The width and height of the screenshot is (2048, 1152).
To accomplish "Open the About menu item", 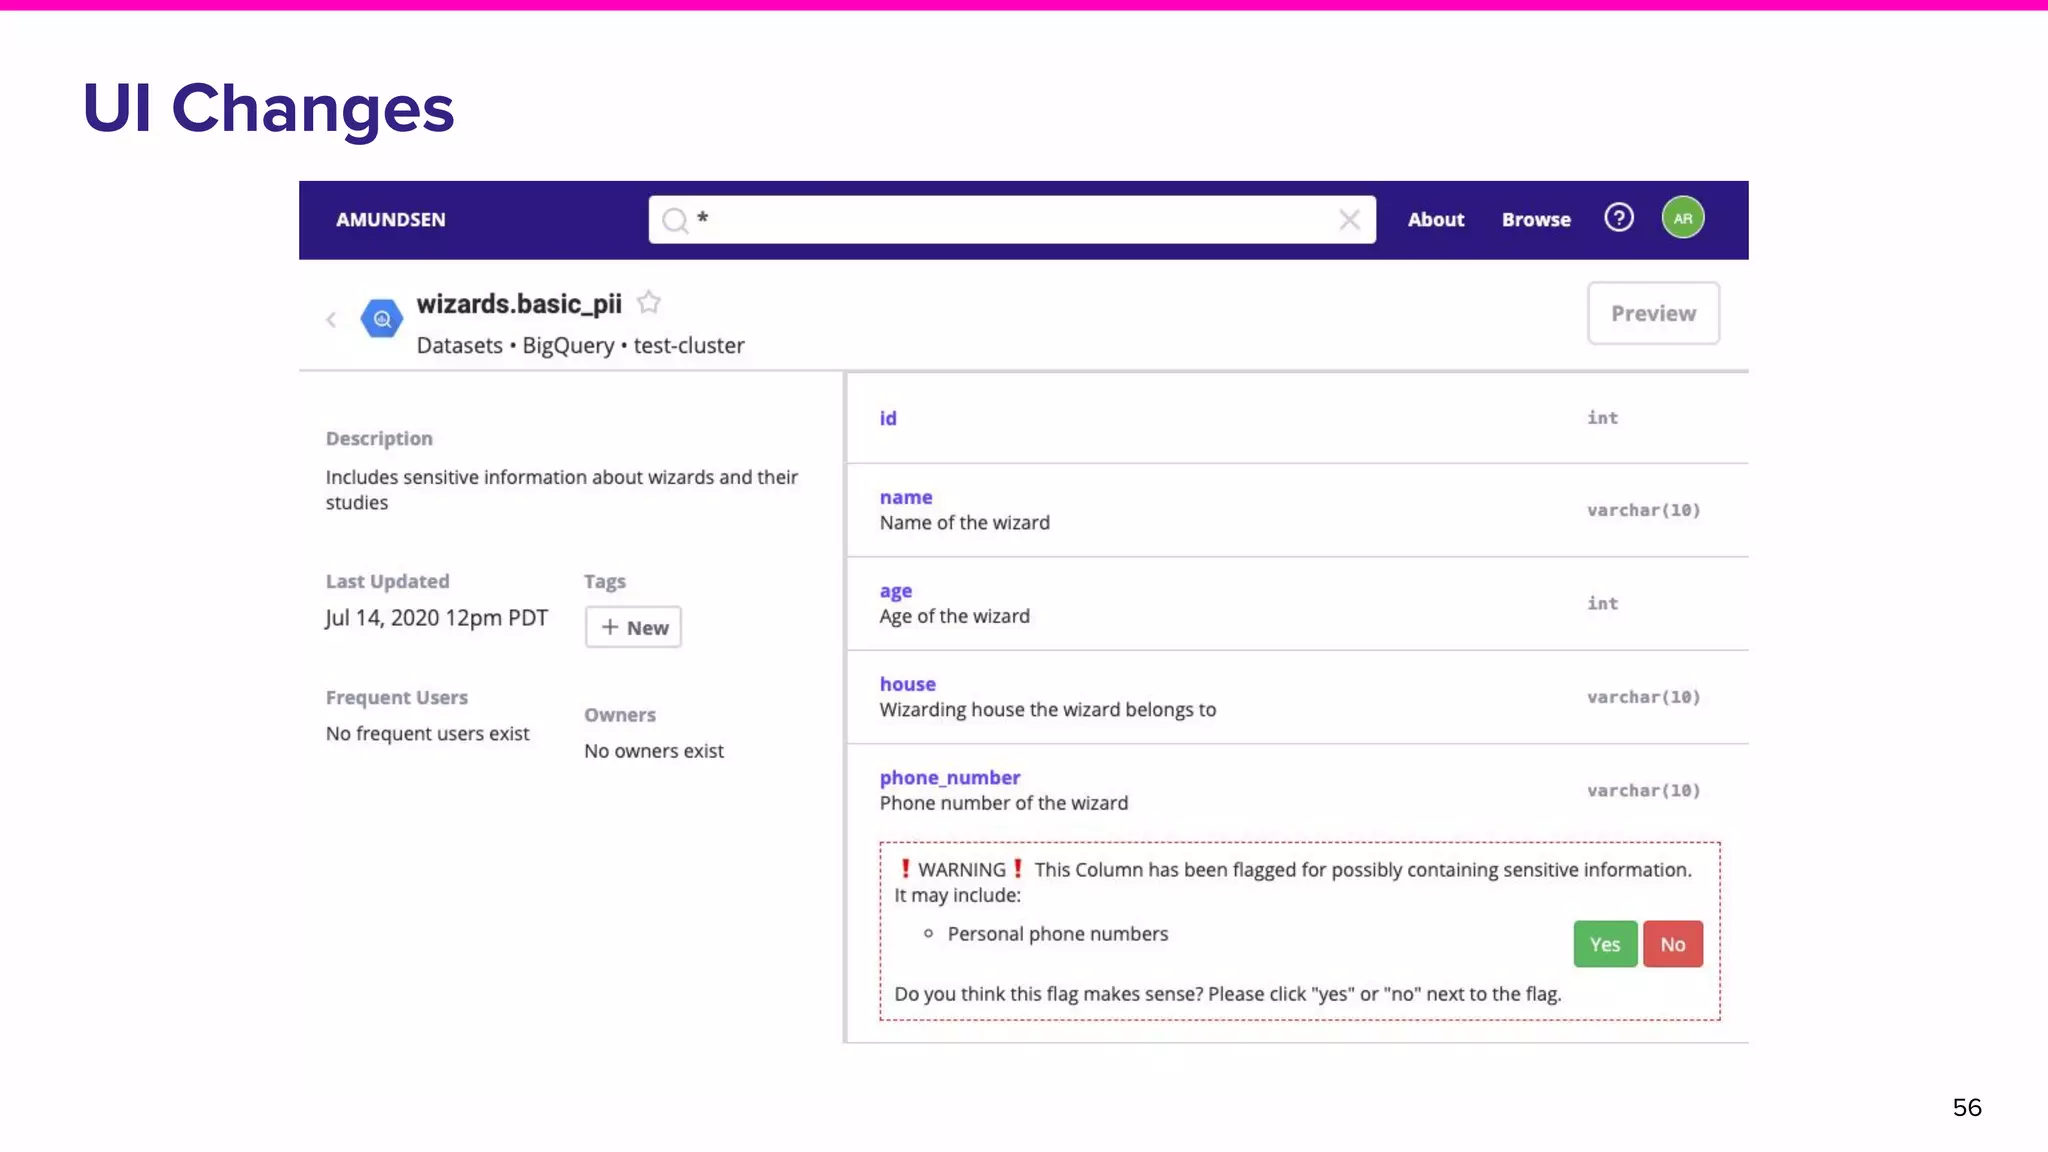I will coord(1435,220).
